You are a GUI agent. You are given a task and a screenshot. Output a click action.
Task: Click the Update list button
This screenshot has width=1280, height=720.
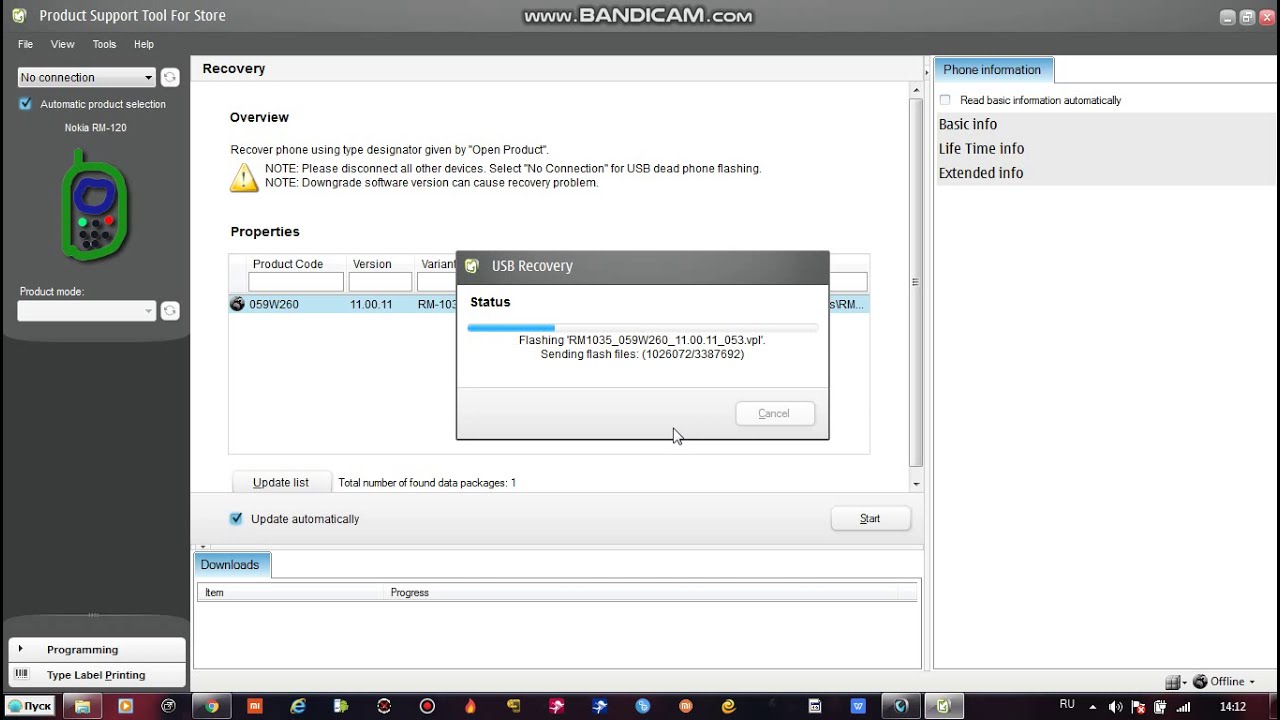(x=281, y=482)
